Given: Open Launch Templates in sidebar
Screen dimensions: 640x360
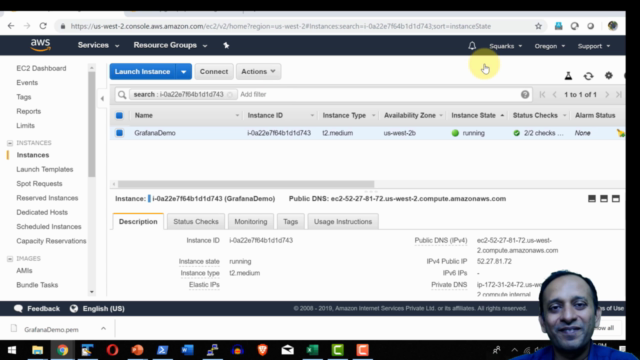Looking at the screenshot, I should tap(45, 169).
